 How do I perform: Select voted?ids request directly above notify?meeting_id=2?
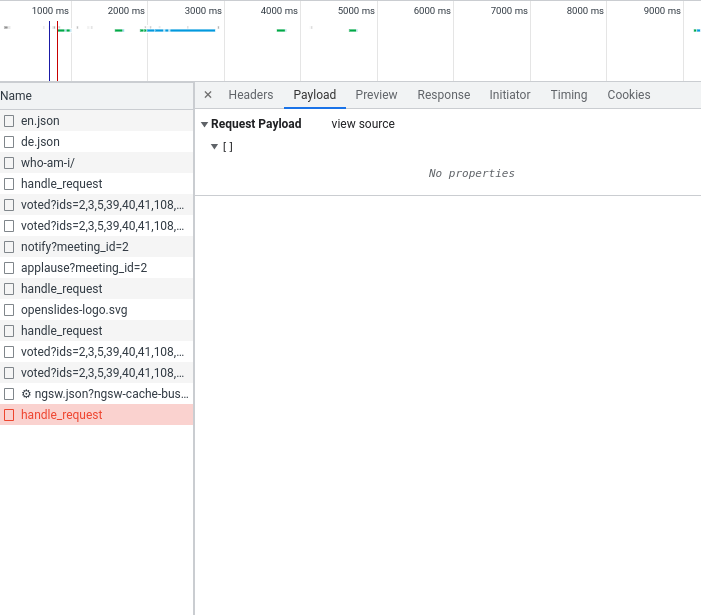click(97, 226)
